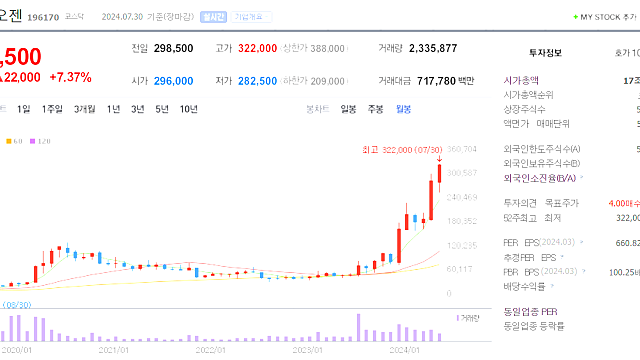This screenshot has height=360, width=640.
Task: Open the 동일업종 PER link
Action: 530,312
